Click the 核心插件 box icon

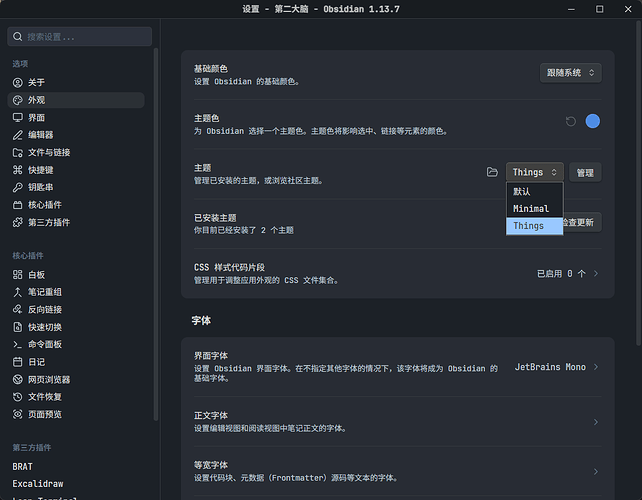[18, 205]
